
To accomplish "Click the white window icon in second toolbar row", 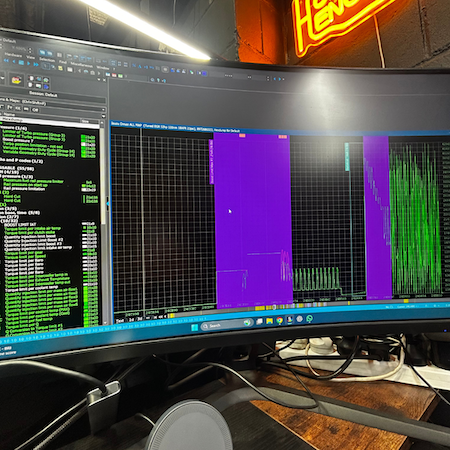I will [x=70, y=69].
